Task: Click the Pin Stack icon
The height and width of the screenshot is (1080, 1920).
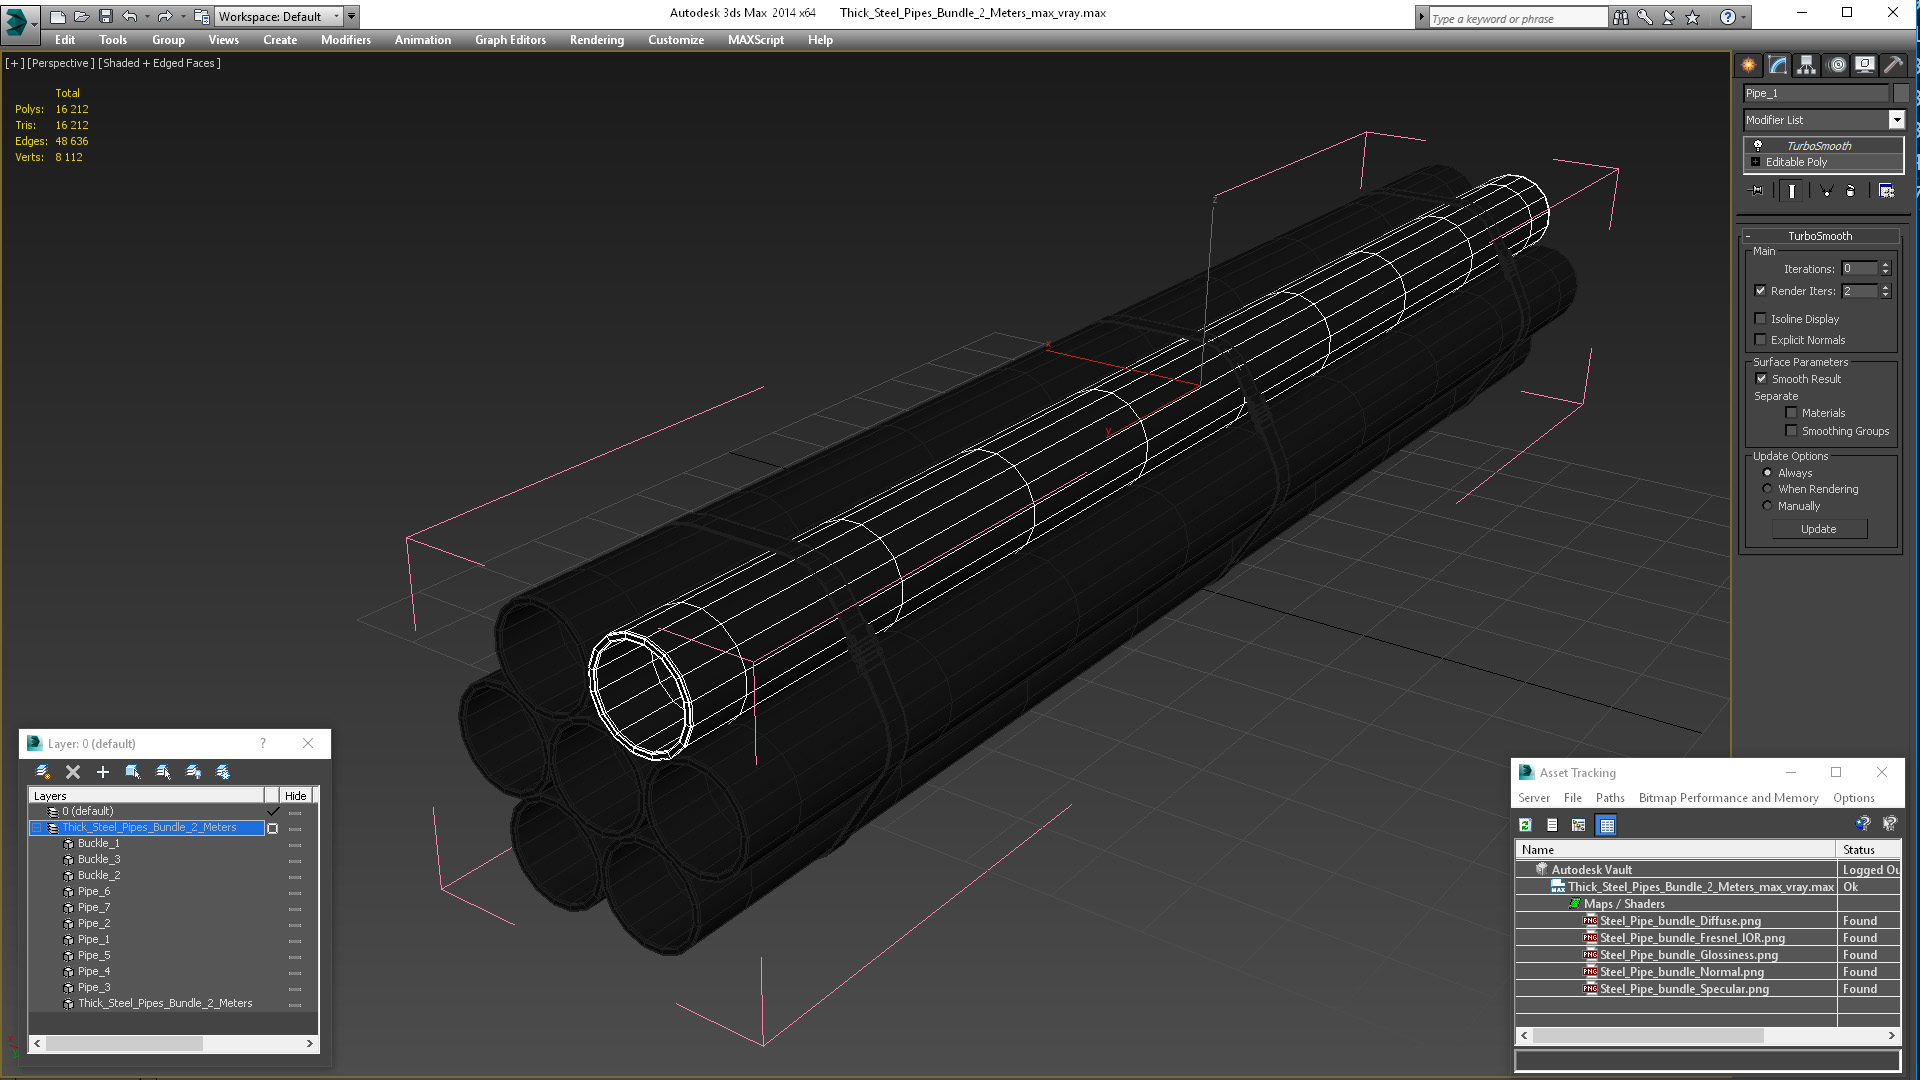Action: [1756, 191]
